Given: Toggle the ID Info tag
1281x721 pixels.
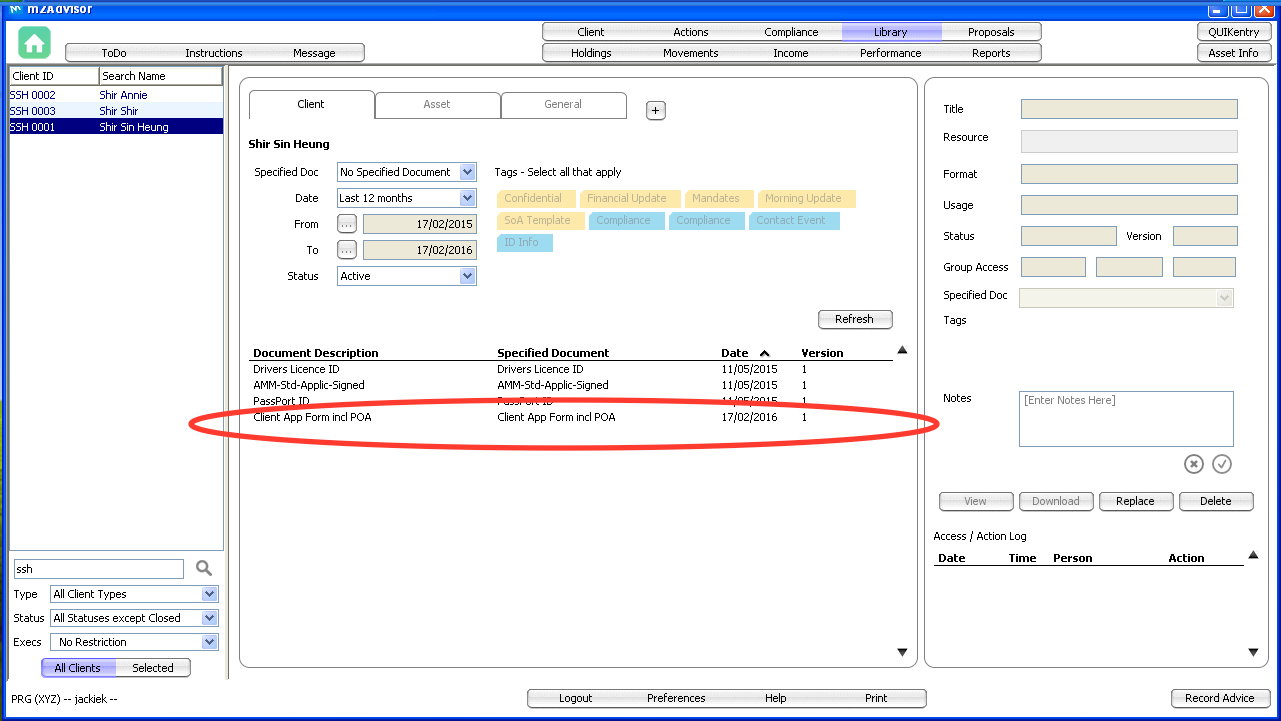Looking at the screenshot, I should click(522, 243).
